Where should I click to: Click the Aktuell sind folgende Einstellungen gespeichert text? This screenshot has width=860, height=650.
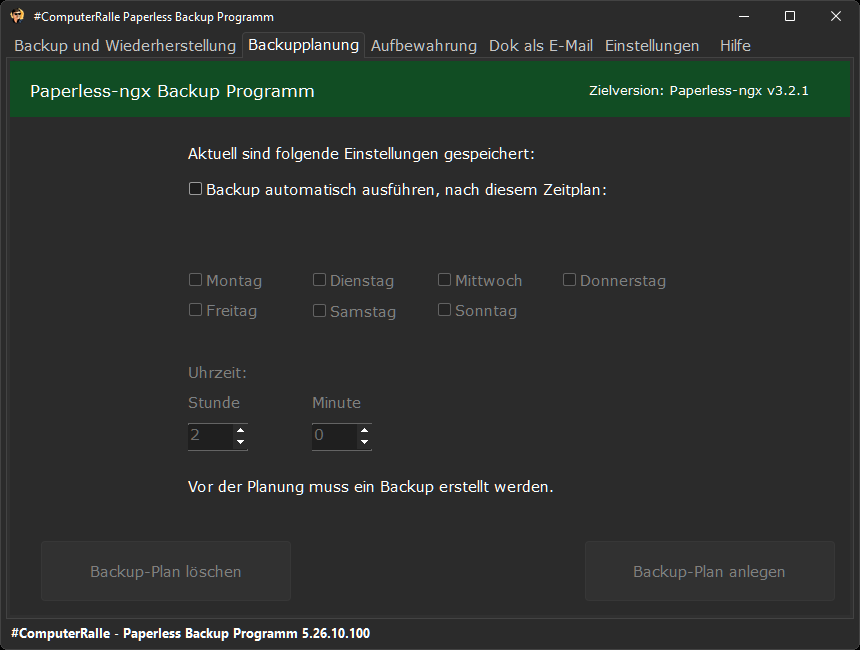point(361,154)
